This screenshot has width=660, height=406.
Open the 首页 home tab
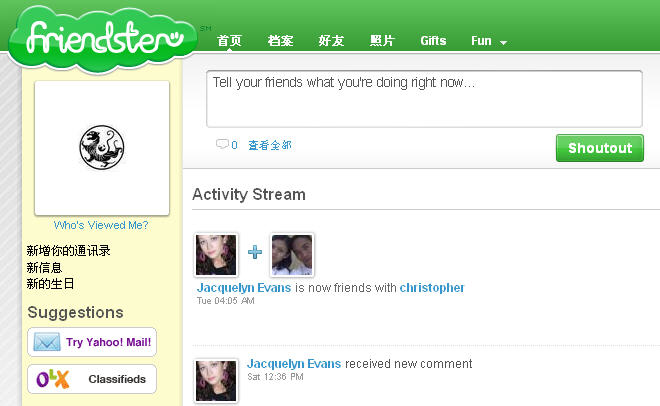[229, 41]
